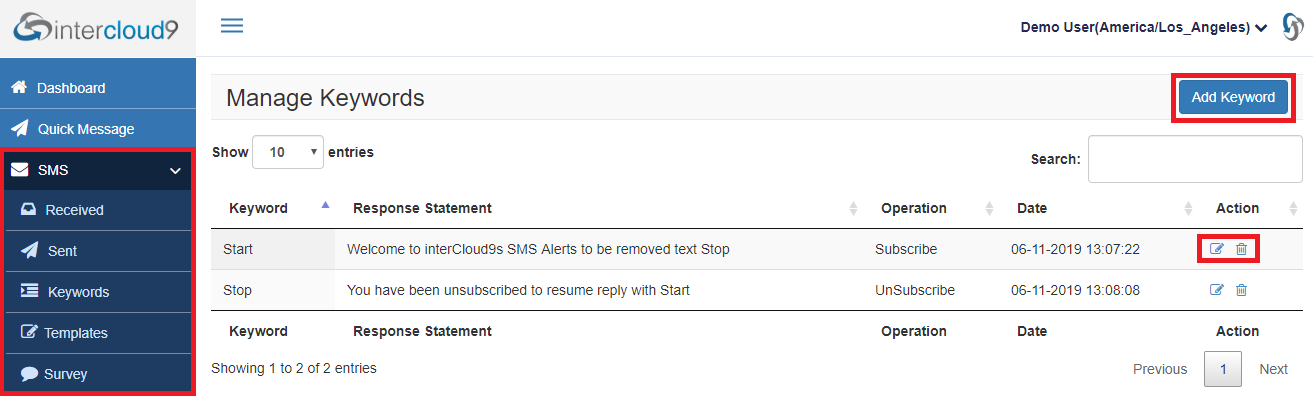Screen dimensions: 1313x396
Task: Click into the Search input field
Action: coord(1195,159)
